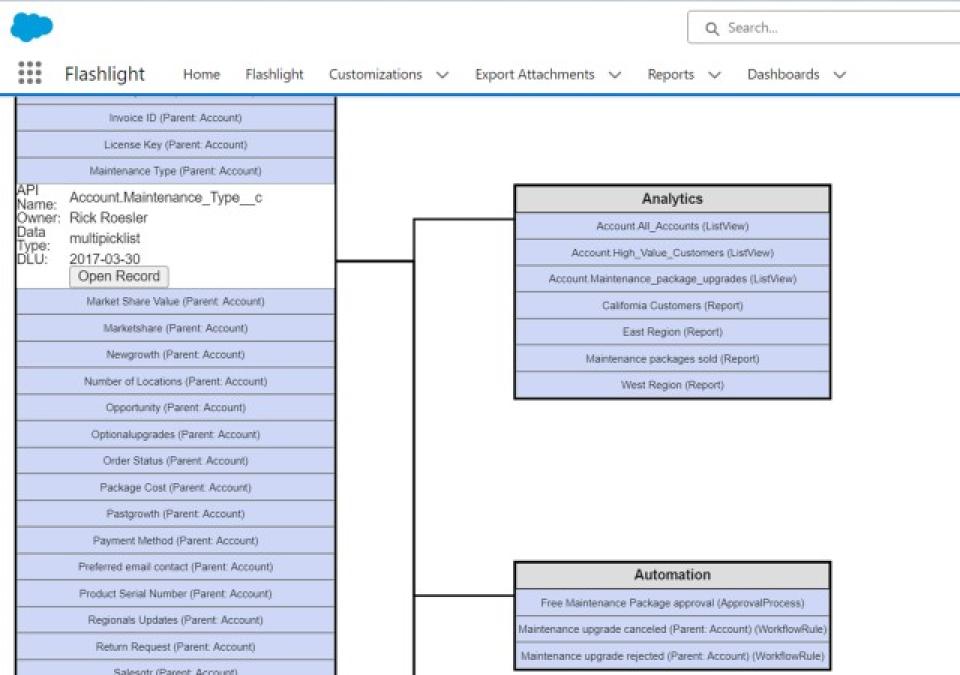Expand the Customizations dropdown chevron

coord(442,75)
